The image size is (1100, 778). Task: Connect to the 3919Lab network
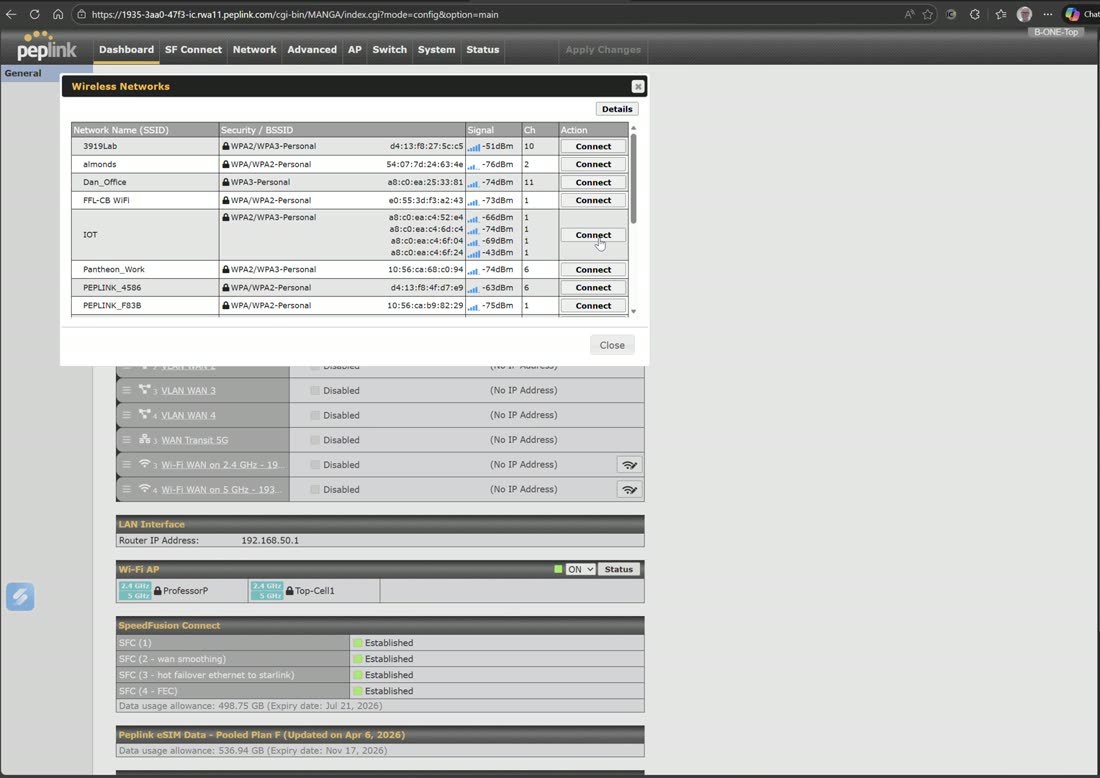point(593,147)
